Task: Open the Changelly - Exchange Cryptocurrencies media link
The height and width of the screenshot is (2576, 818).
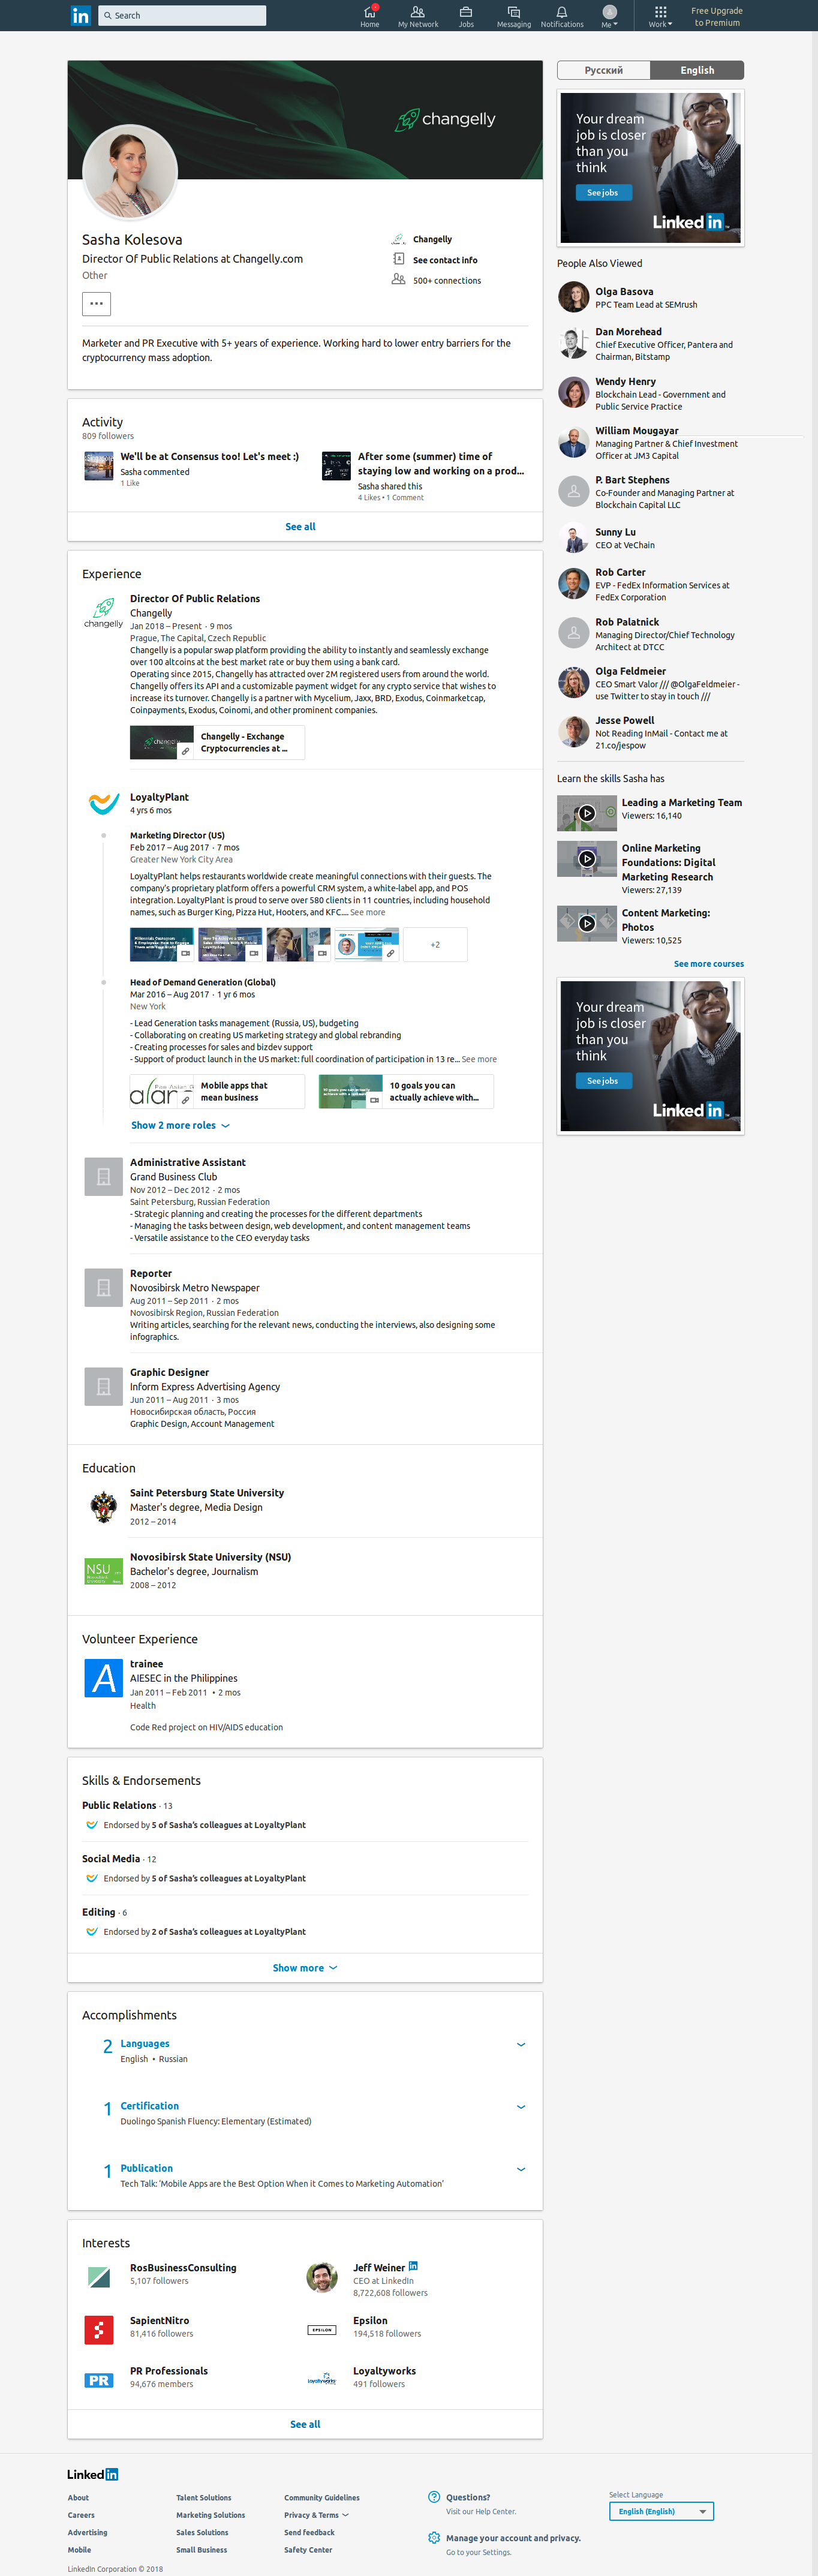Action: [x=217, y=742]
